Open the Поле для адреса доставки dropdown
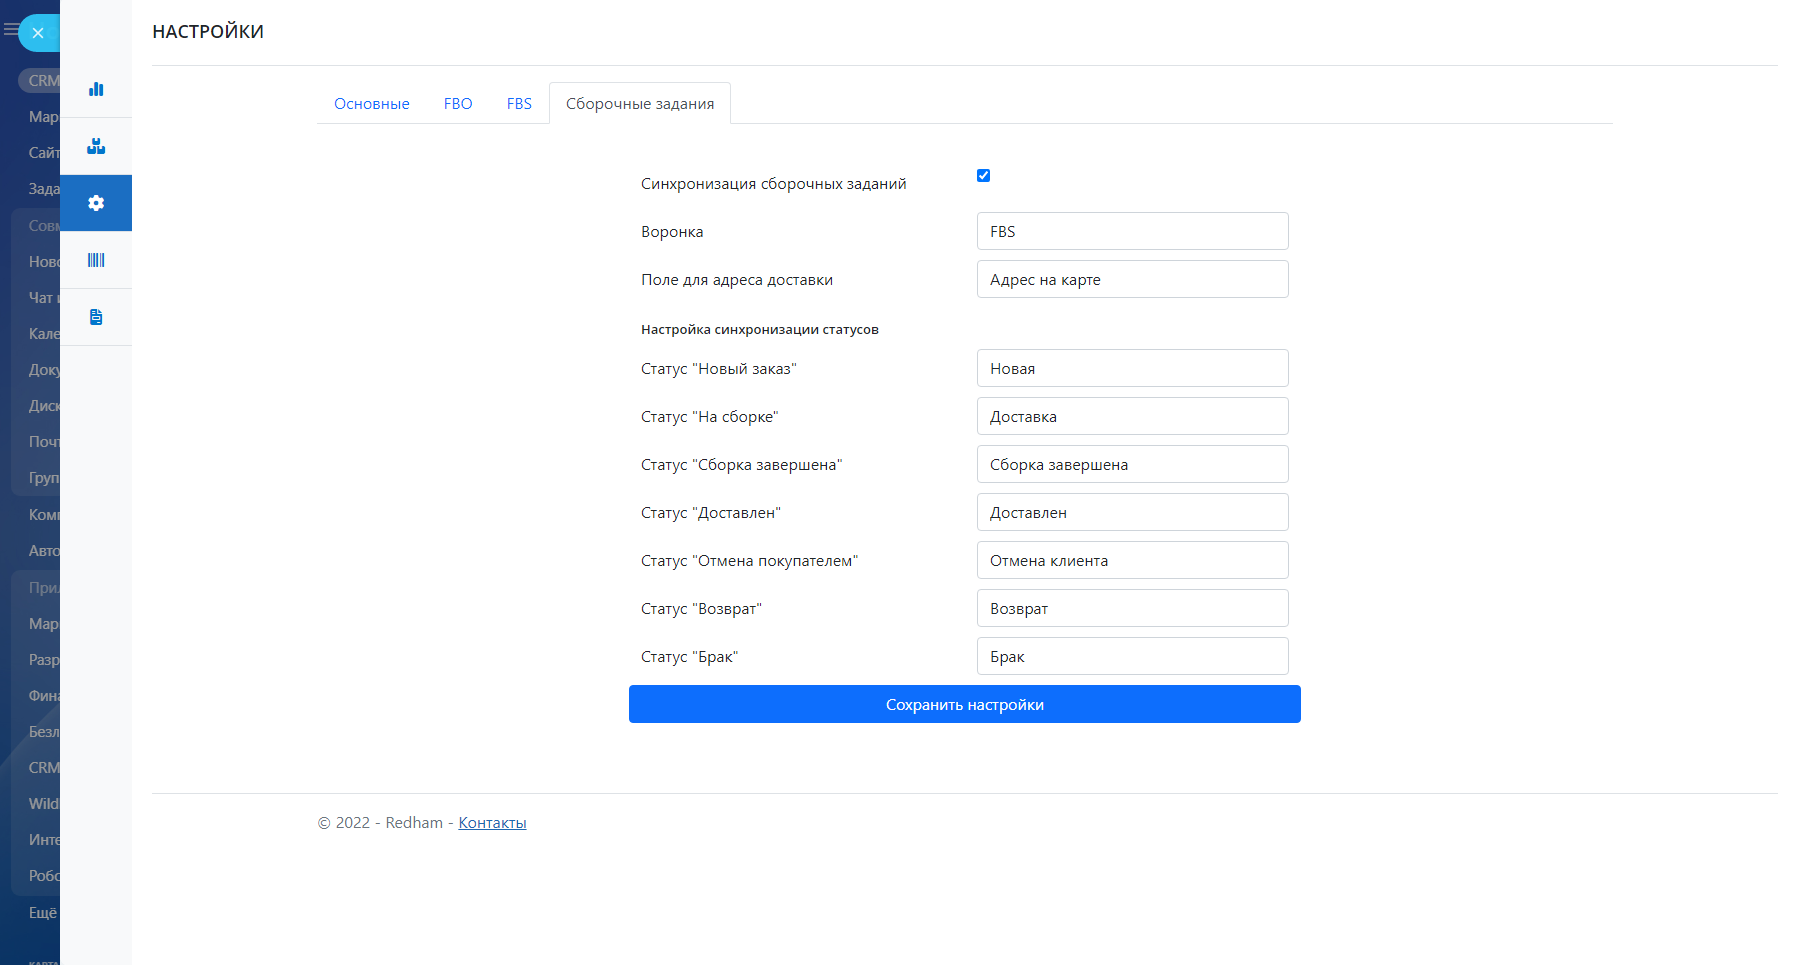The image size is (1796, 965). 1132,279
